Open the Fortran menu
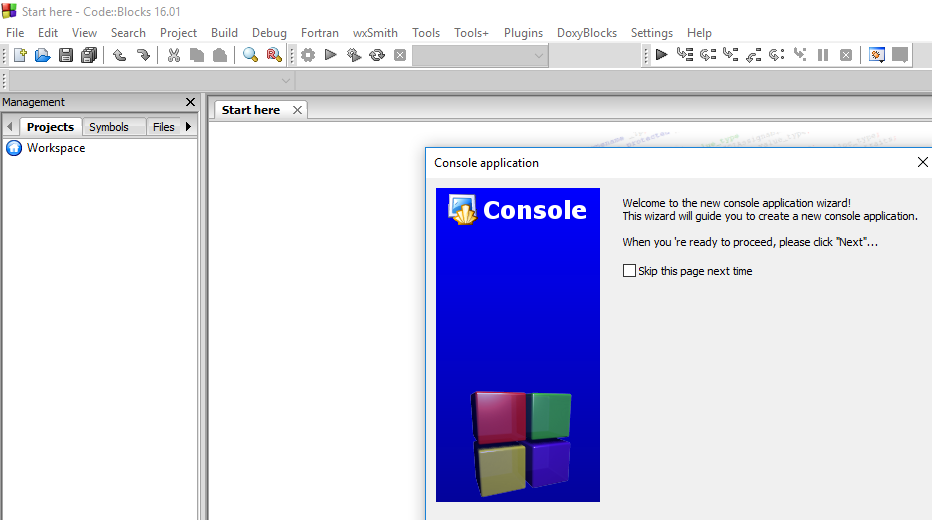932x520 pixels. 320,33
